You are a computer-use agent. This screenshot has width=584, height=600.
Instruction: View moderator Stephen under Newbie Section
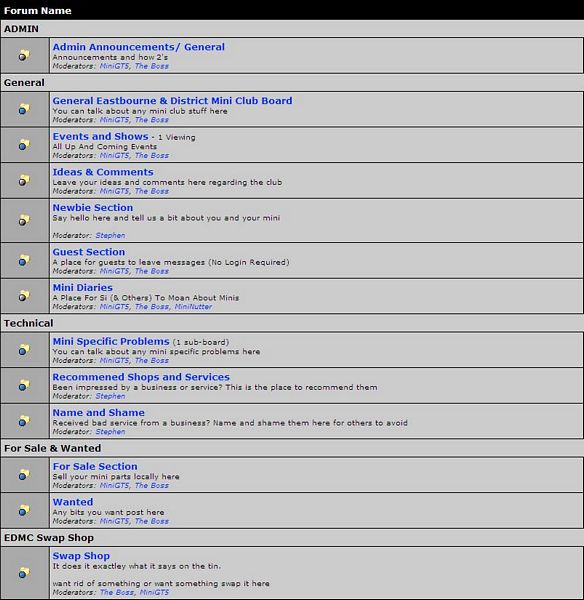[x=110, y=235]
